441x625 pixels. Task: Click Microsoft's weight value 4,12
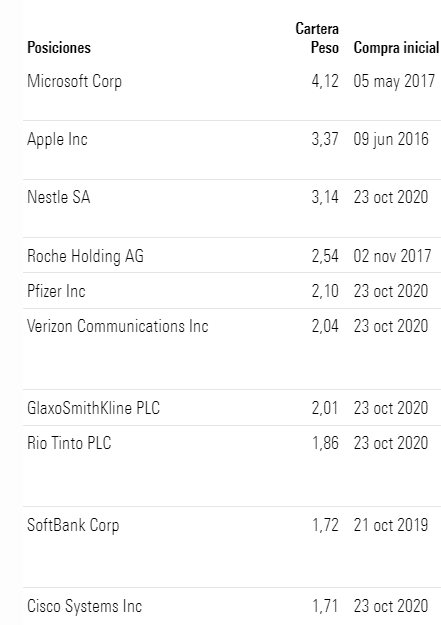pyautogui.click(x=325, y=81)
